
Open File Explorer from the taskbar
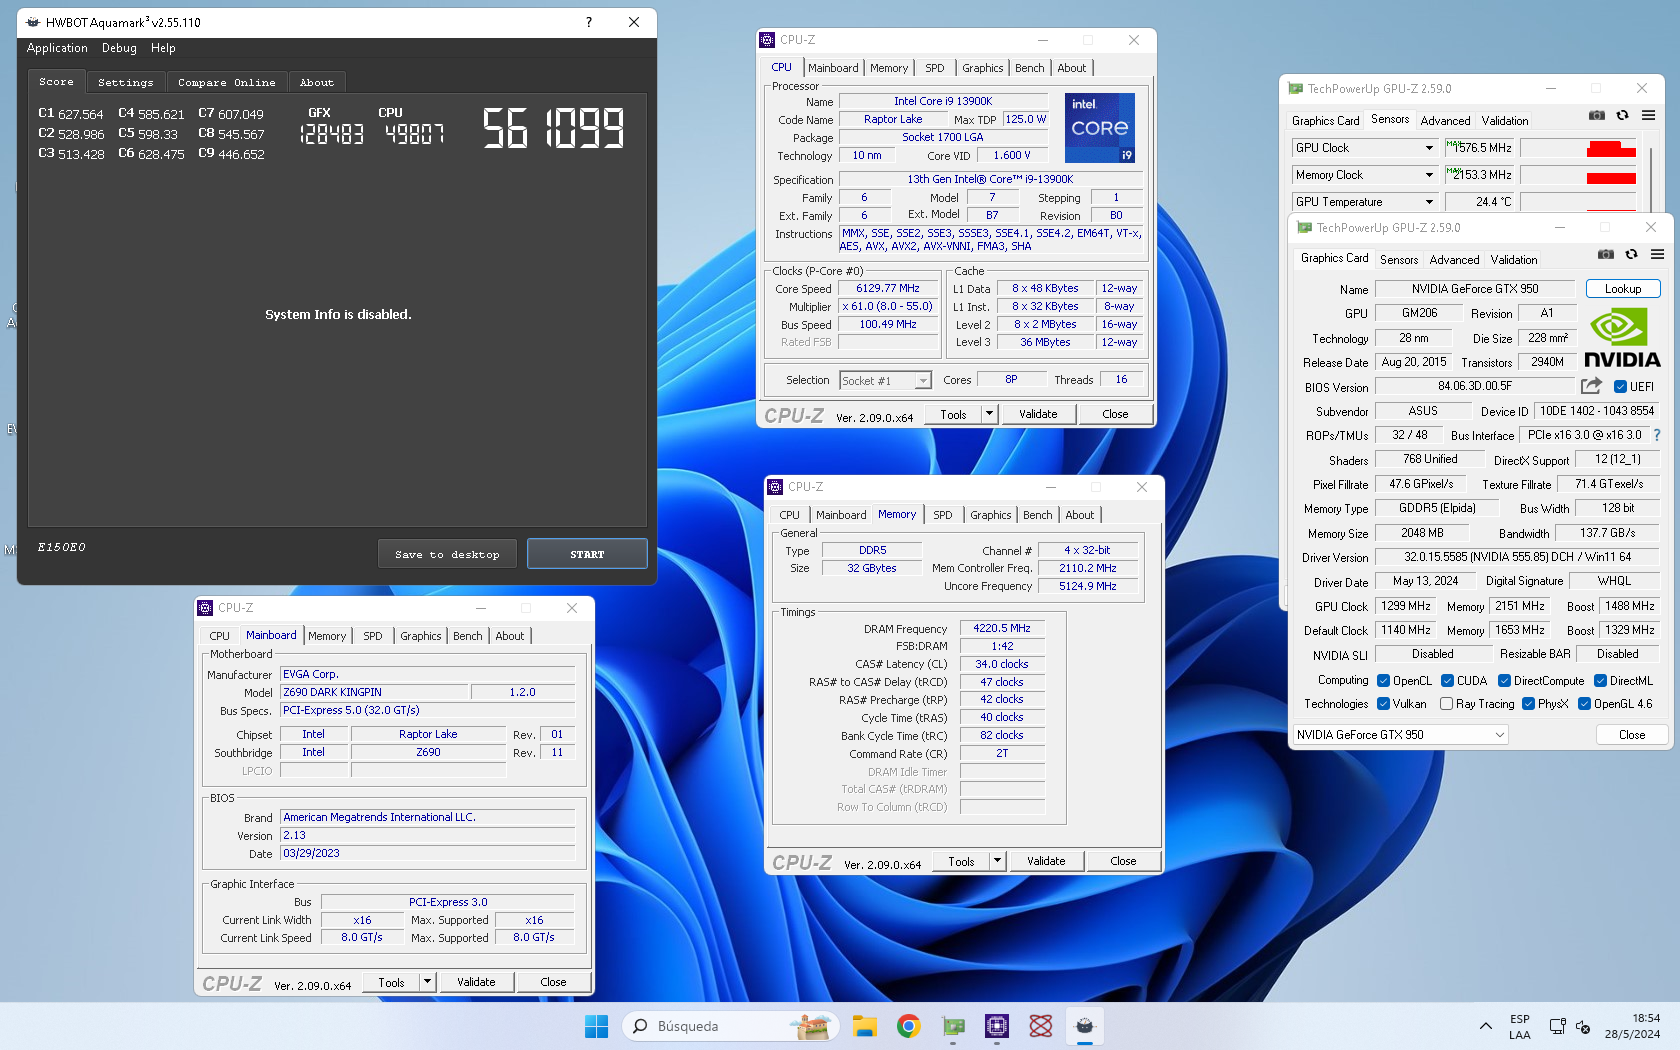(x=864, y=1026)
